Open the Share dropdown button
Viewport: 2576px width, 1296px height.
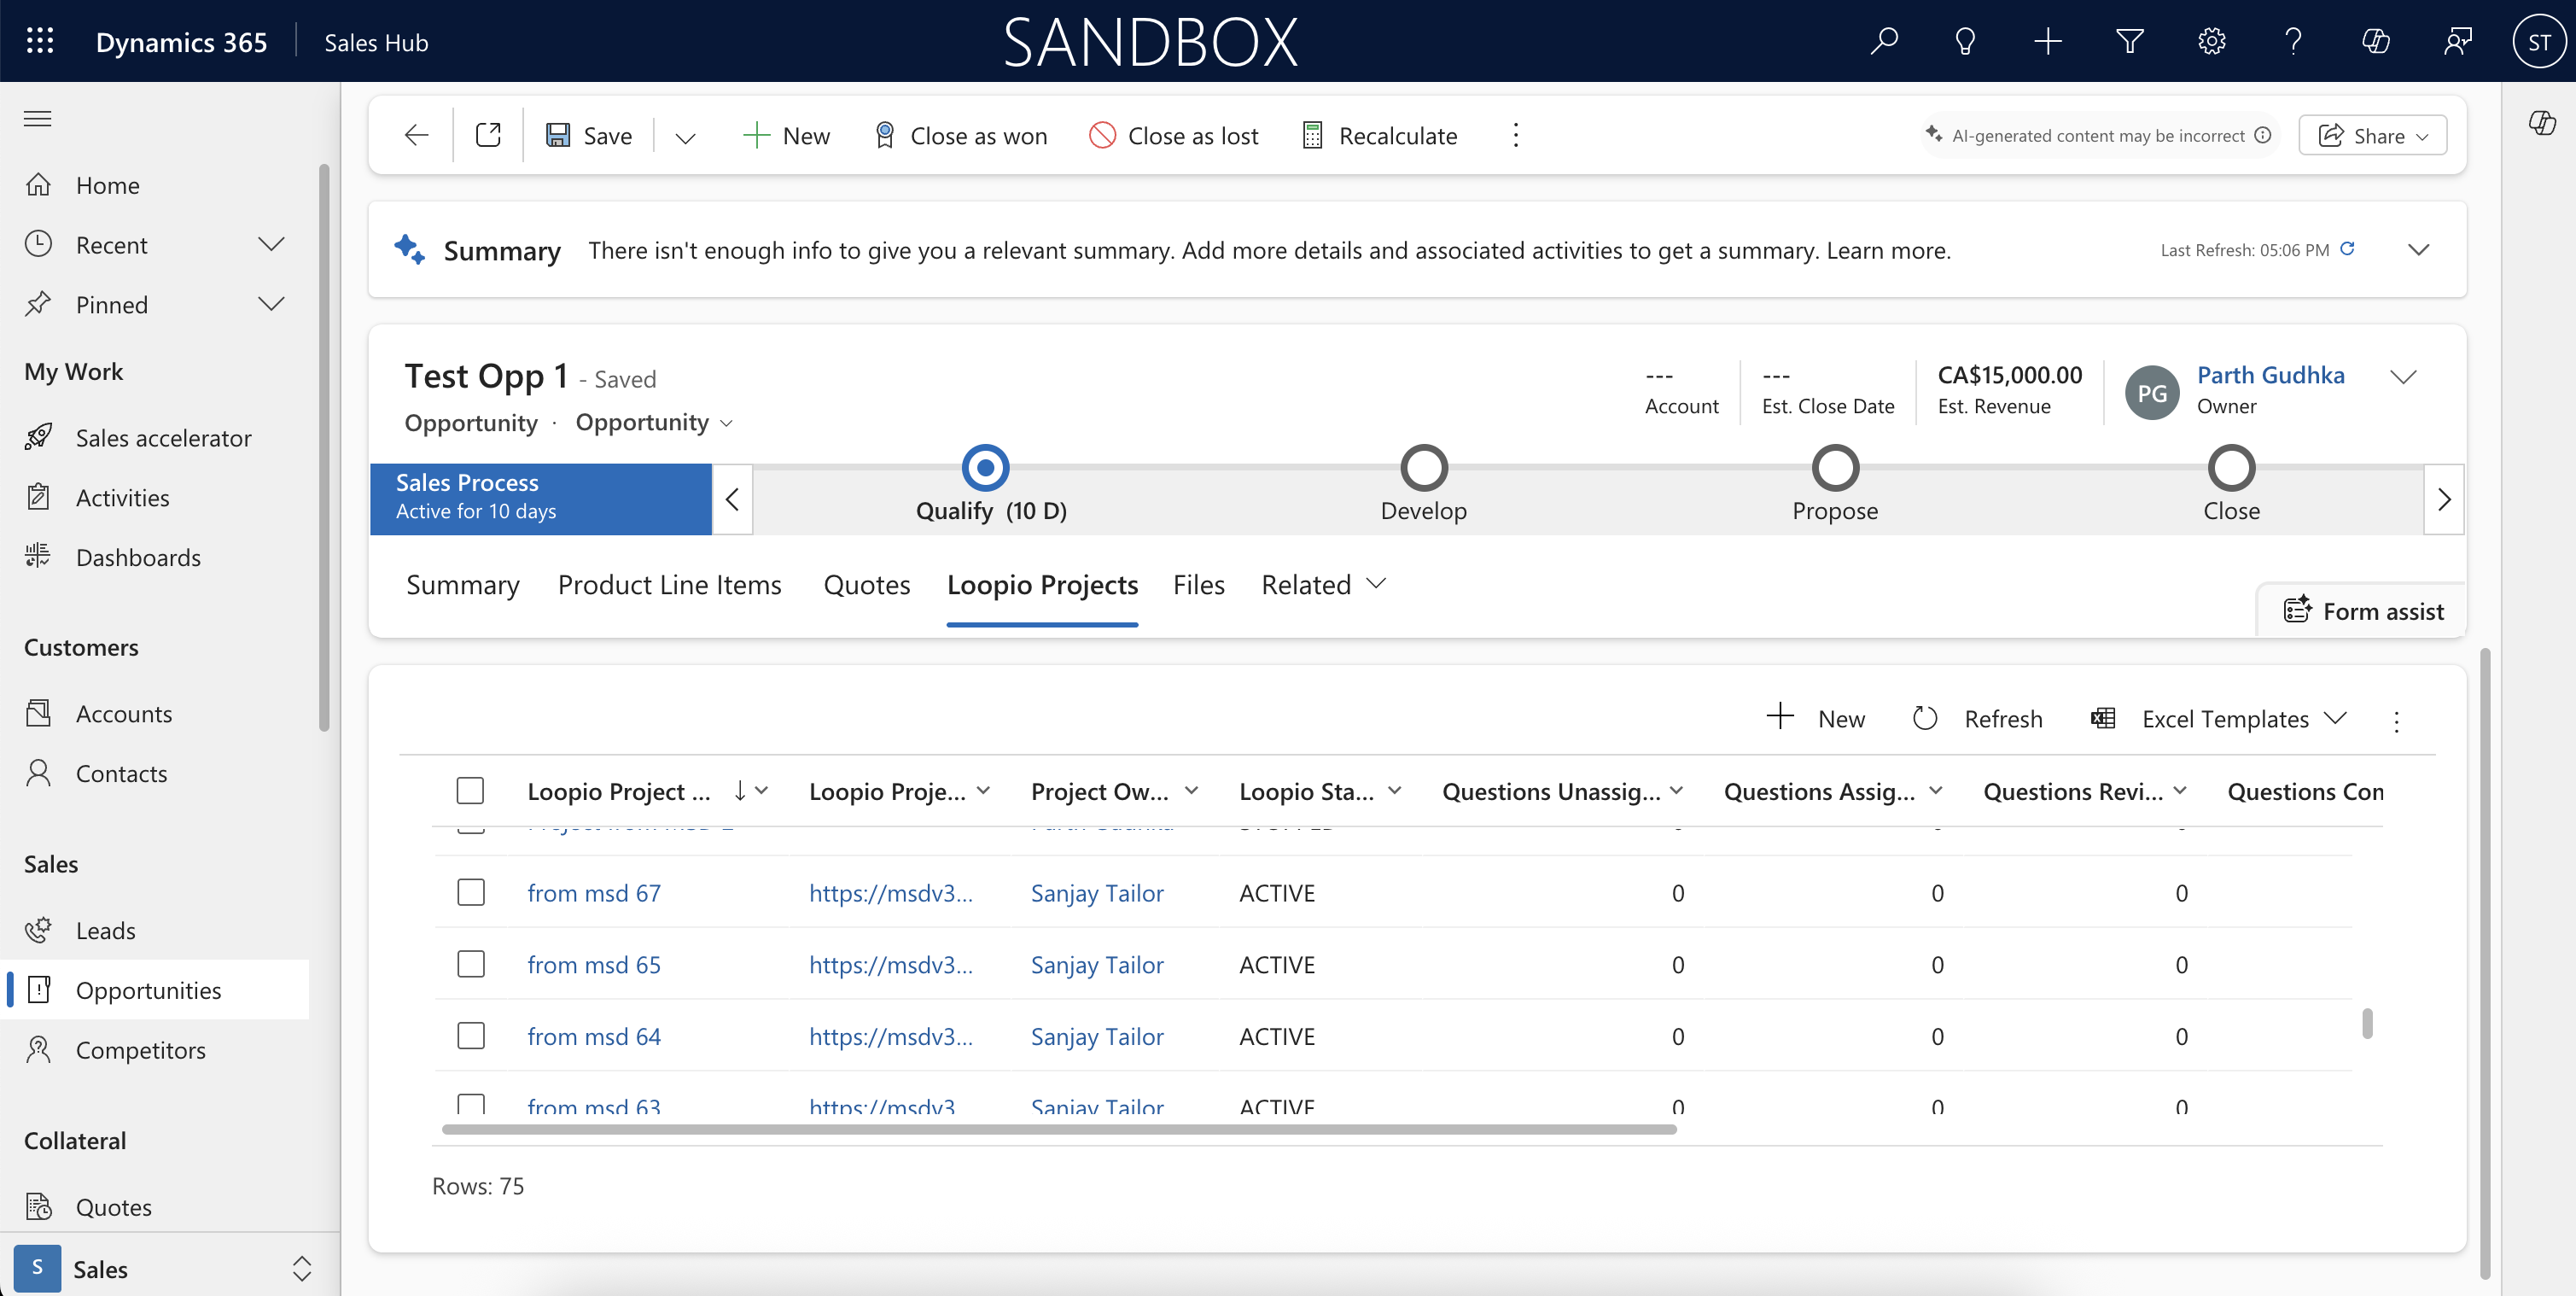pos(2372,135)
